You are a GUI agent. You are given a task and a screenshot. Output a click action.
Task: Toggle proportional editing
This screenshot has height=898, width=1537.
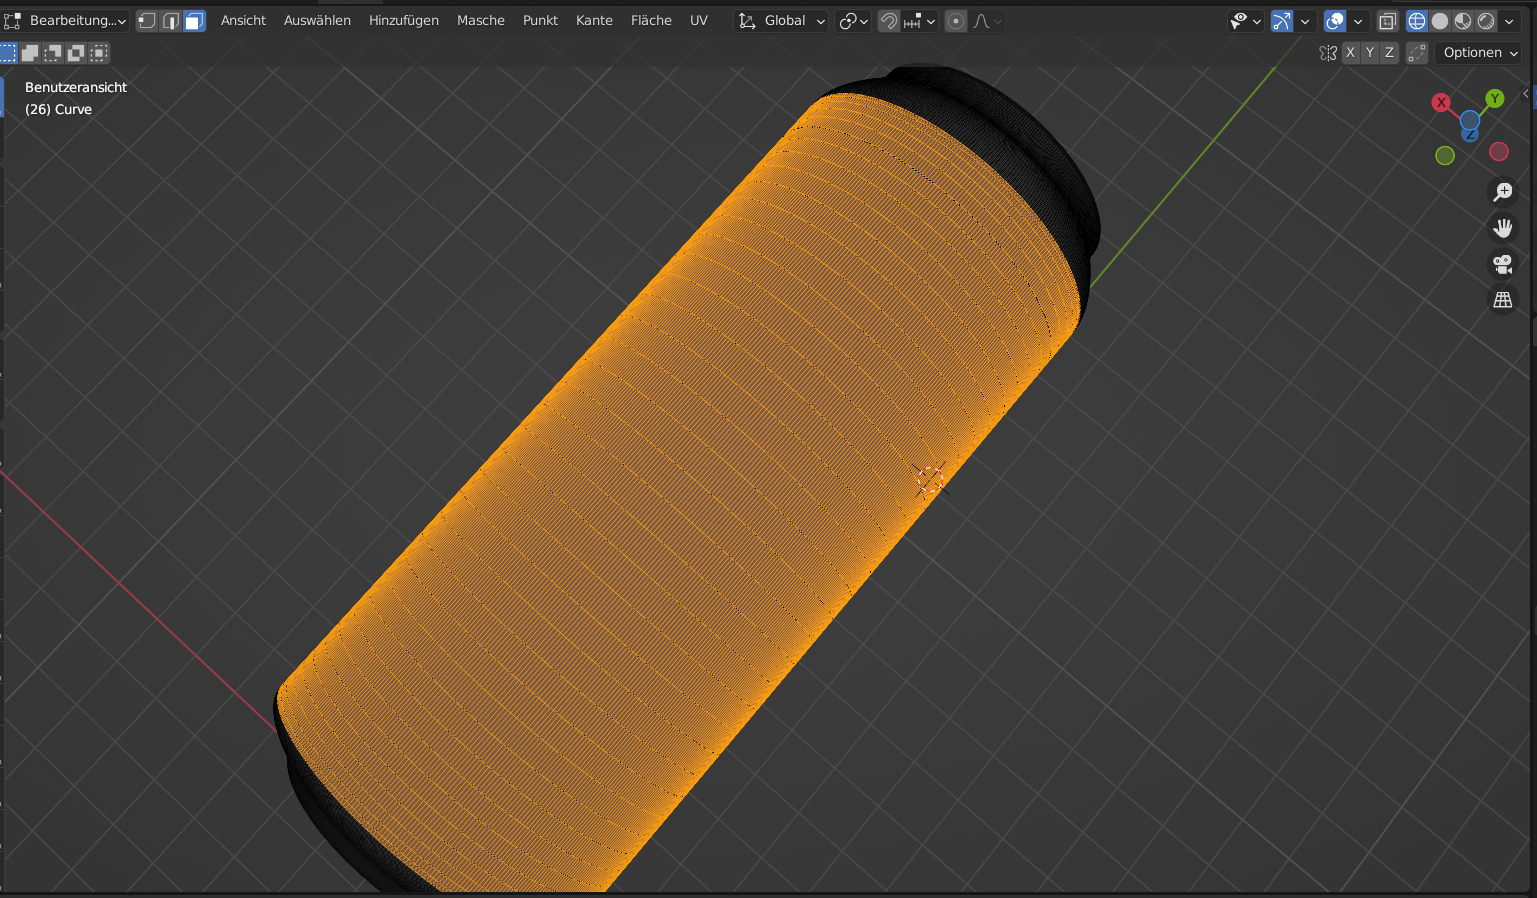click(956, 21)
